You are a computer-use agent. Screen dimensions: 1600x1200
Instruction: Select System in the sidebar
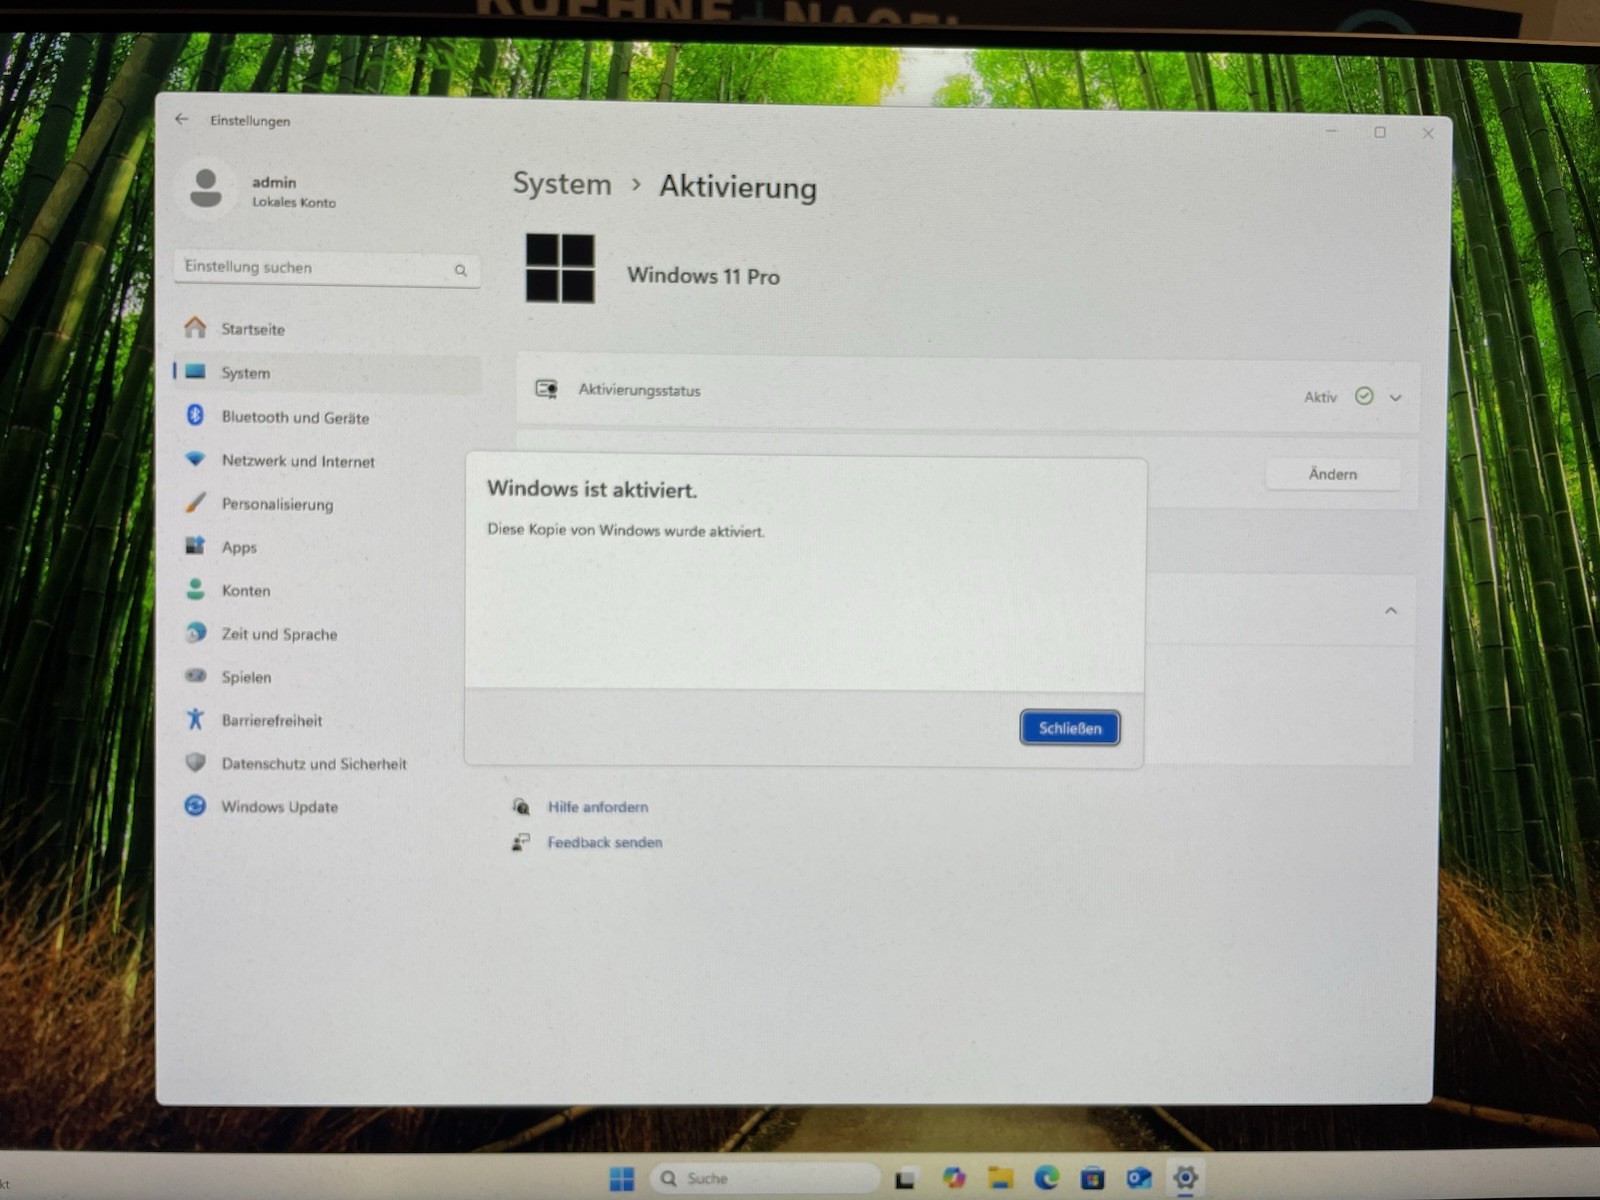coord(327,373)
